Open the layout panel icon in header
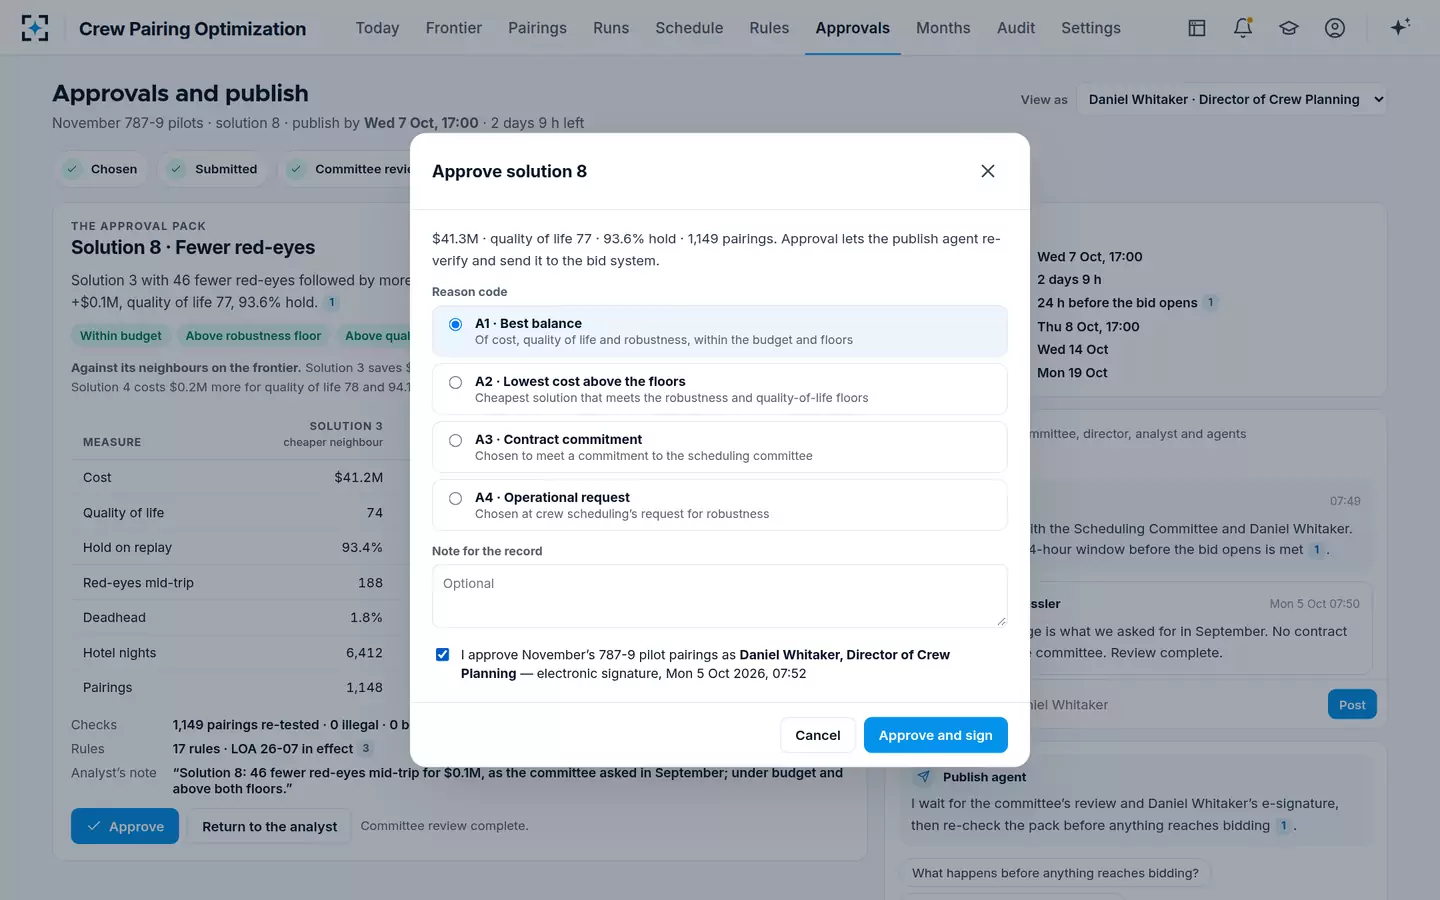Viewport: 1440px width, 900px height. point(1197,28)
